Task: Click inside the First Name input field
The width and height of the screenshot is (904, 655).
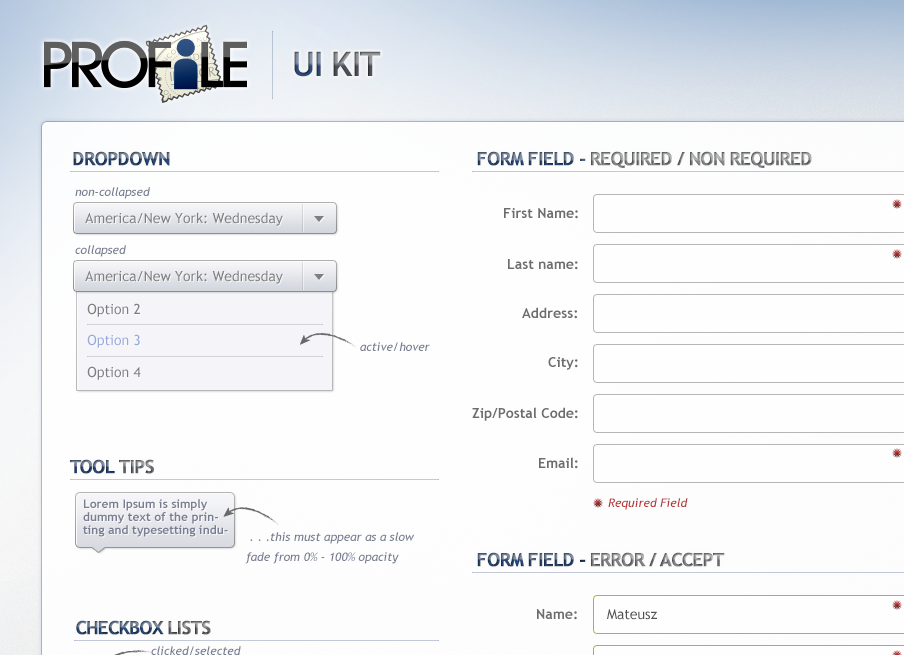Action: click(x=740, y=213)
